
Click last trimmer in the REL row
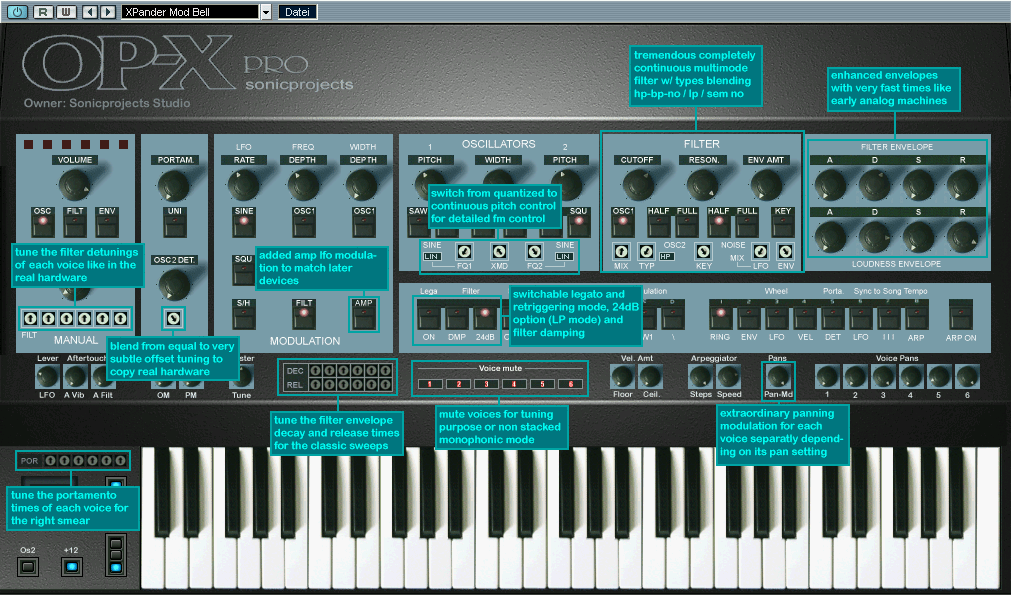[385, 384]
